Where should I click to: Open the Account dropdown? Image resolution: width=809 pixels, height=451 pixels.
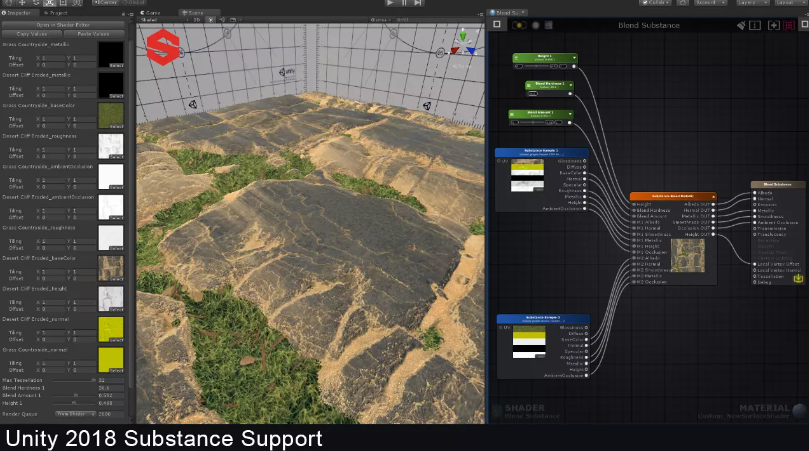tap(710, 3)
